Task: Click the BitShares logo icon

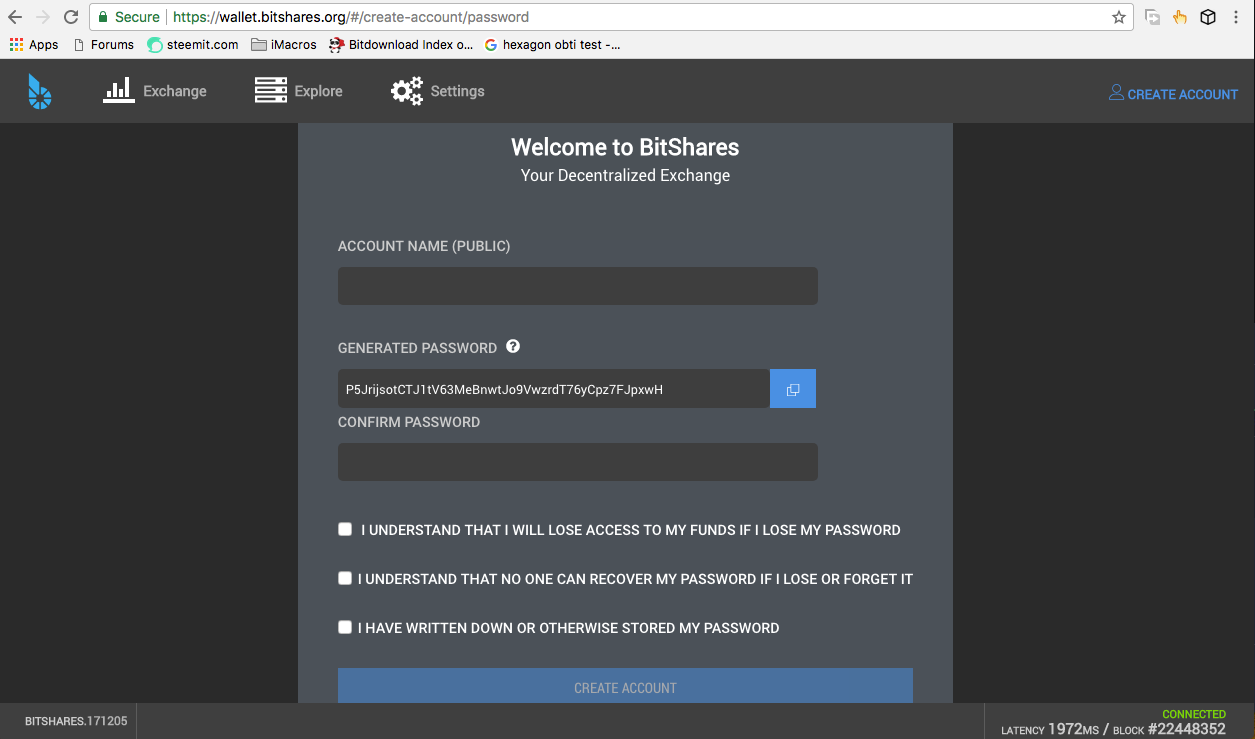Action: (x=39, y=91)
